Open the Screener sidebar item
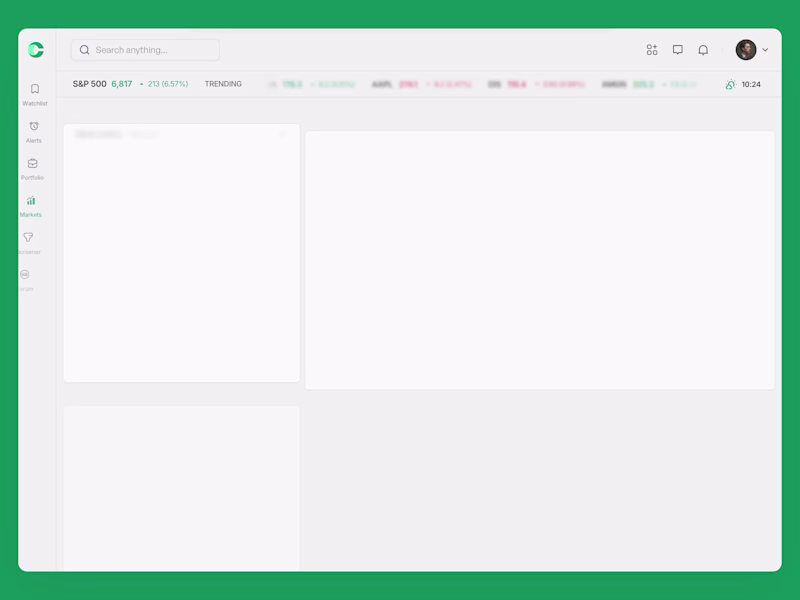800x600 pixels. coord(29,244)
